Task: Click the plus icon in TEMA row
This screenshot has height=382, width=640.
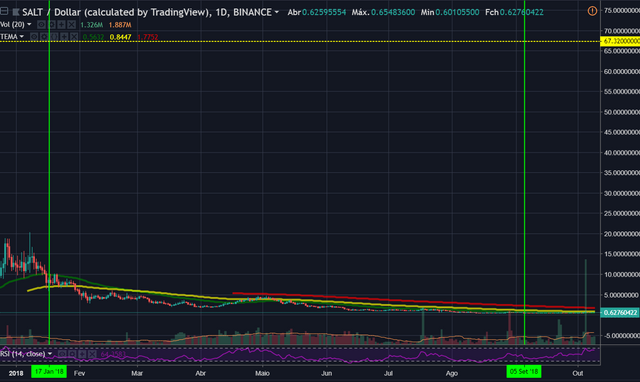Action: pos(64,37)
